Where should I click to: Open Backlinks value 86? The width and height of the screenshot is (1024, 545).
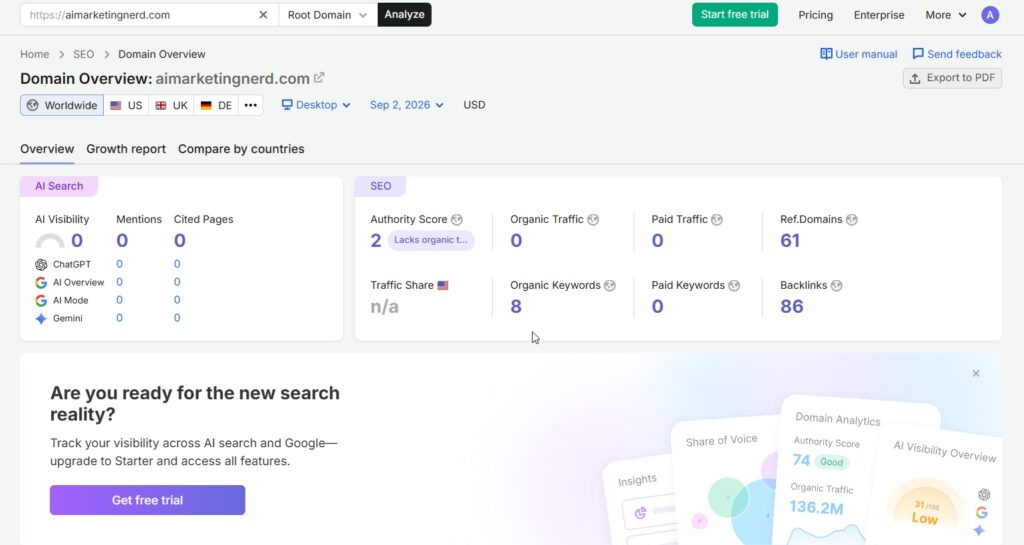click(792, 307)
